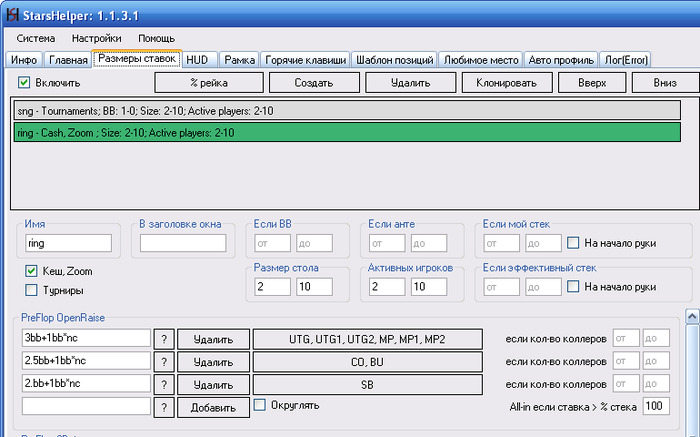Screen dimensions: 700x437
Task: Enable the Турниры checkbox
Action: (x=31, y=290)
